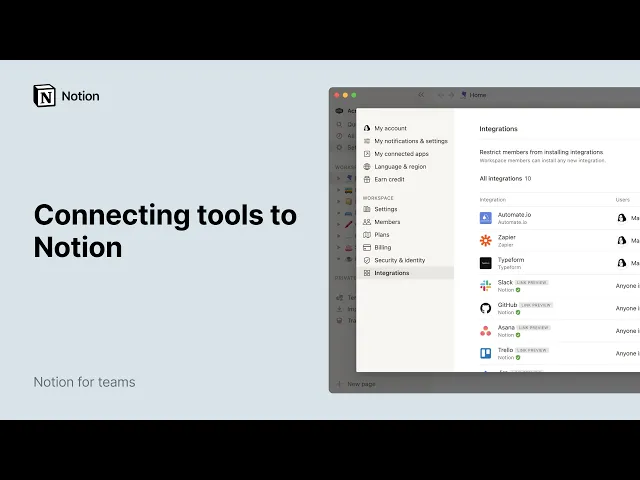640x480 pixels.
Task: Click the Typeform logo icon
Action: pos(485,263)
